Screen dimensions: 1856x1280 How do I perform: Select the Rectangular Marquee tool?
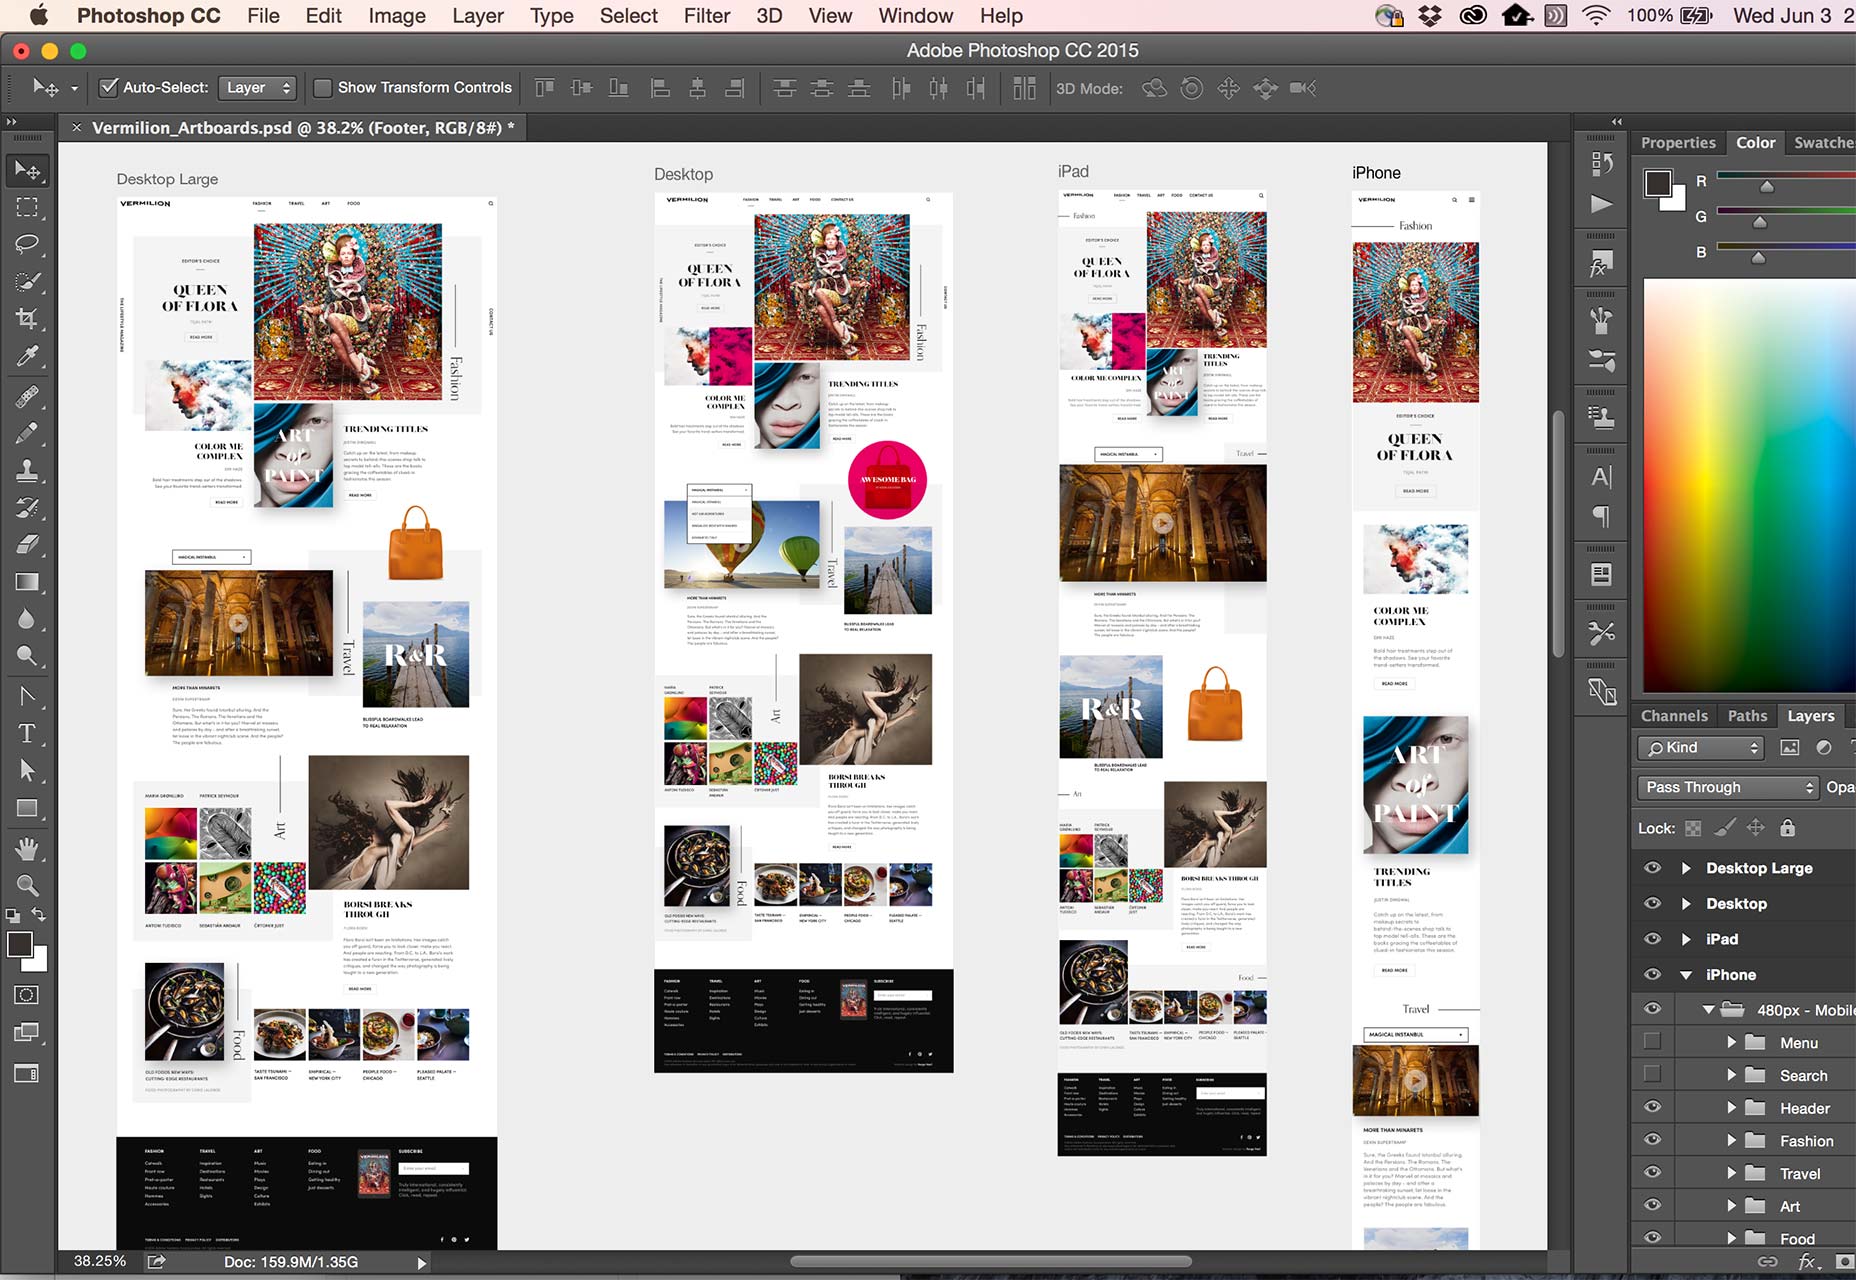[x=27, y=208]
